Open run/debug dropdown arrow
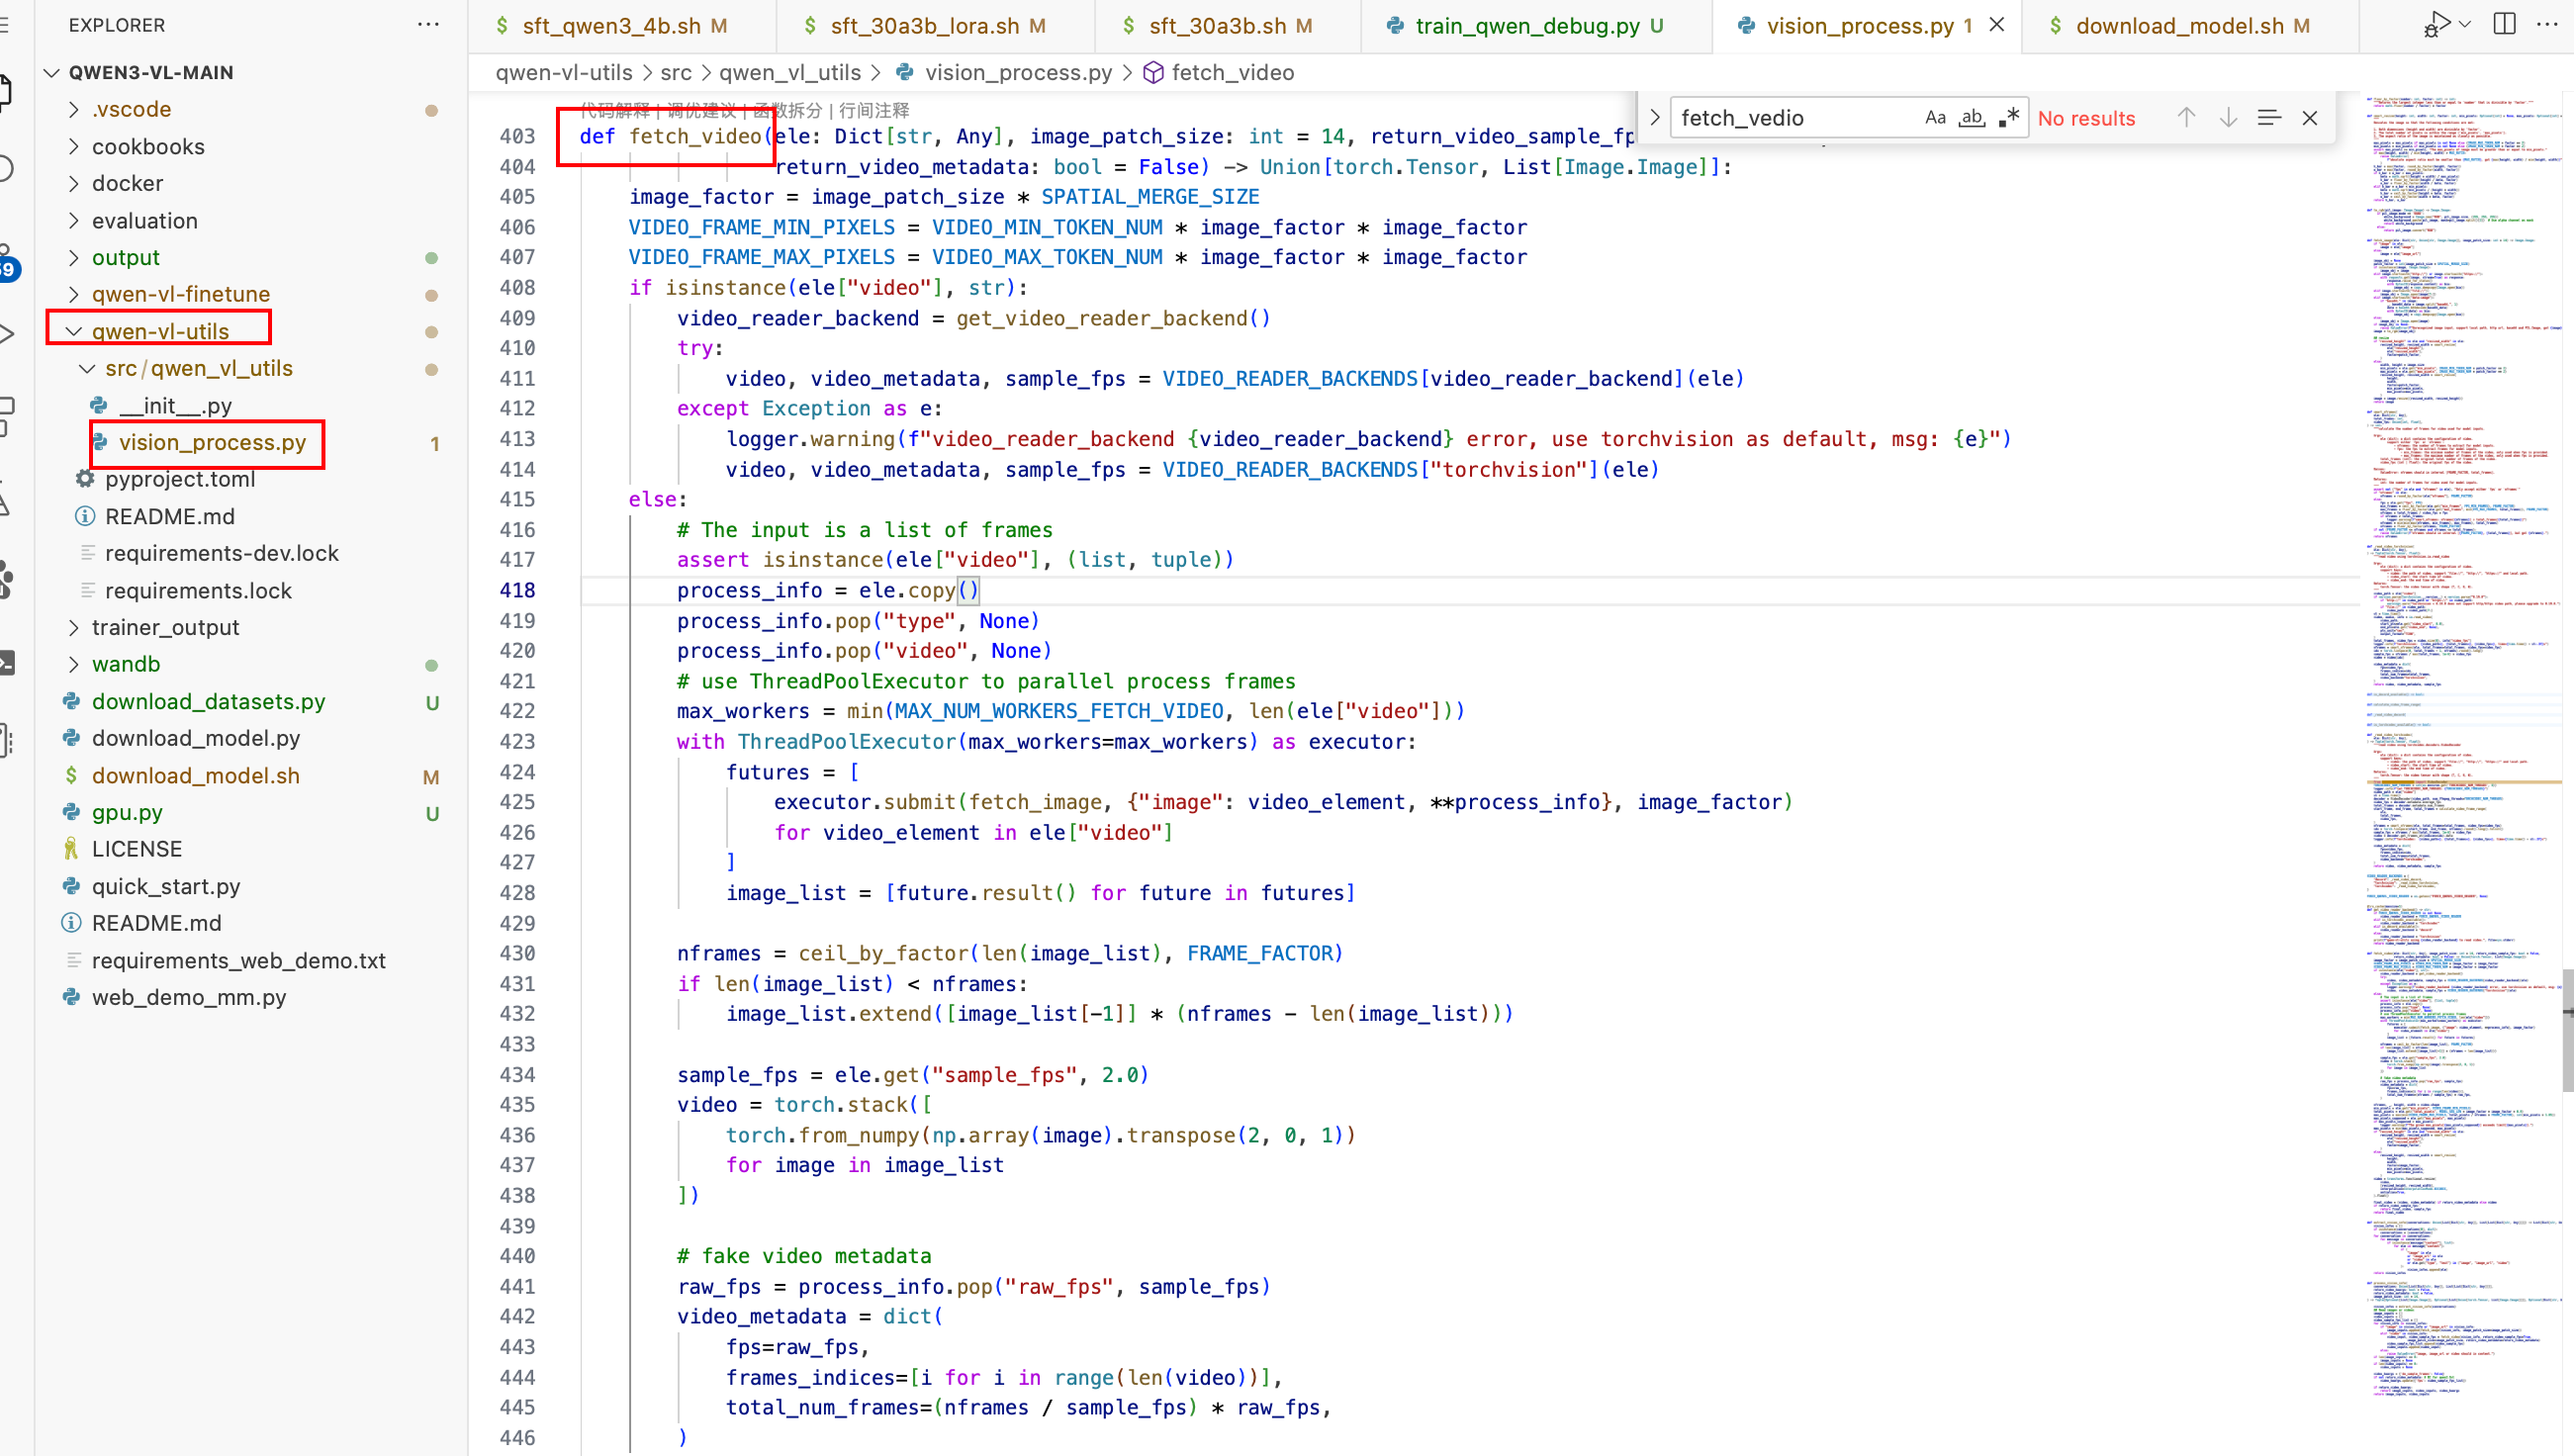 pyautogui.click(x=2465, y=24)
